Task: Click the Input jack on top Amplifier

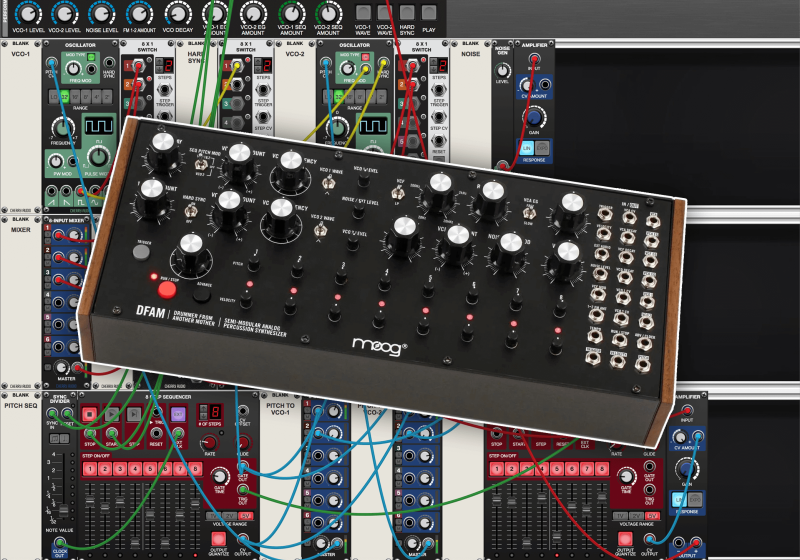Action: coord(536,63)
